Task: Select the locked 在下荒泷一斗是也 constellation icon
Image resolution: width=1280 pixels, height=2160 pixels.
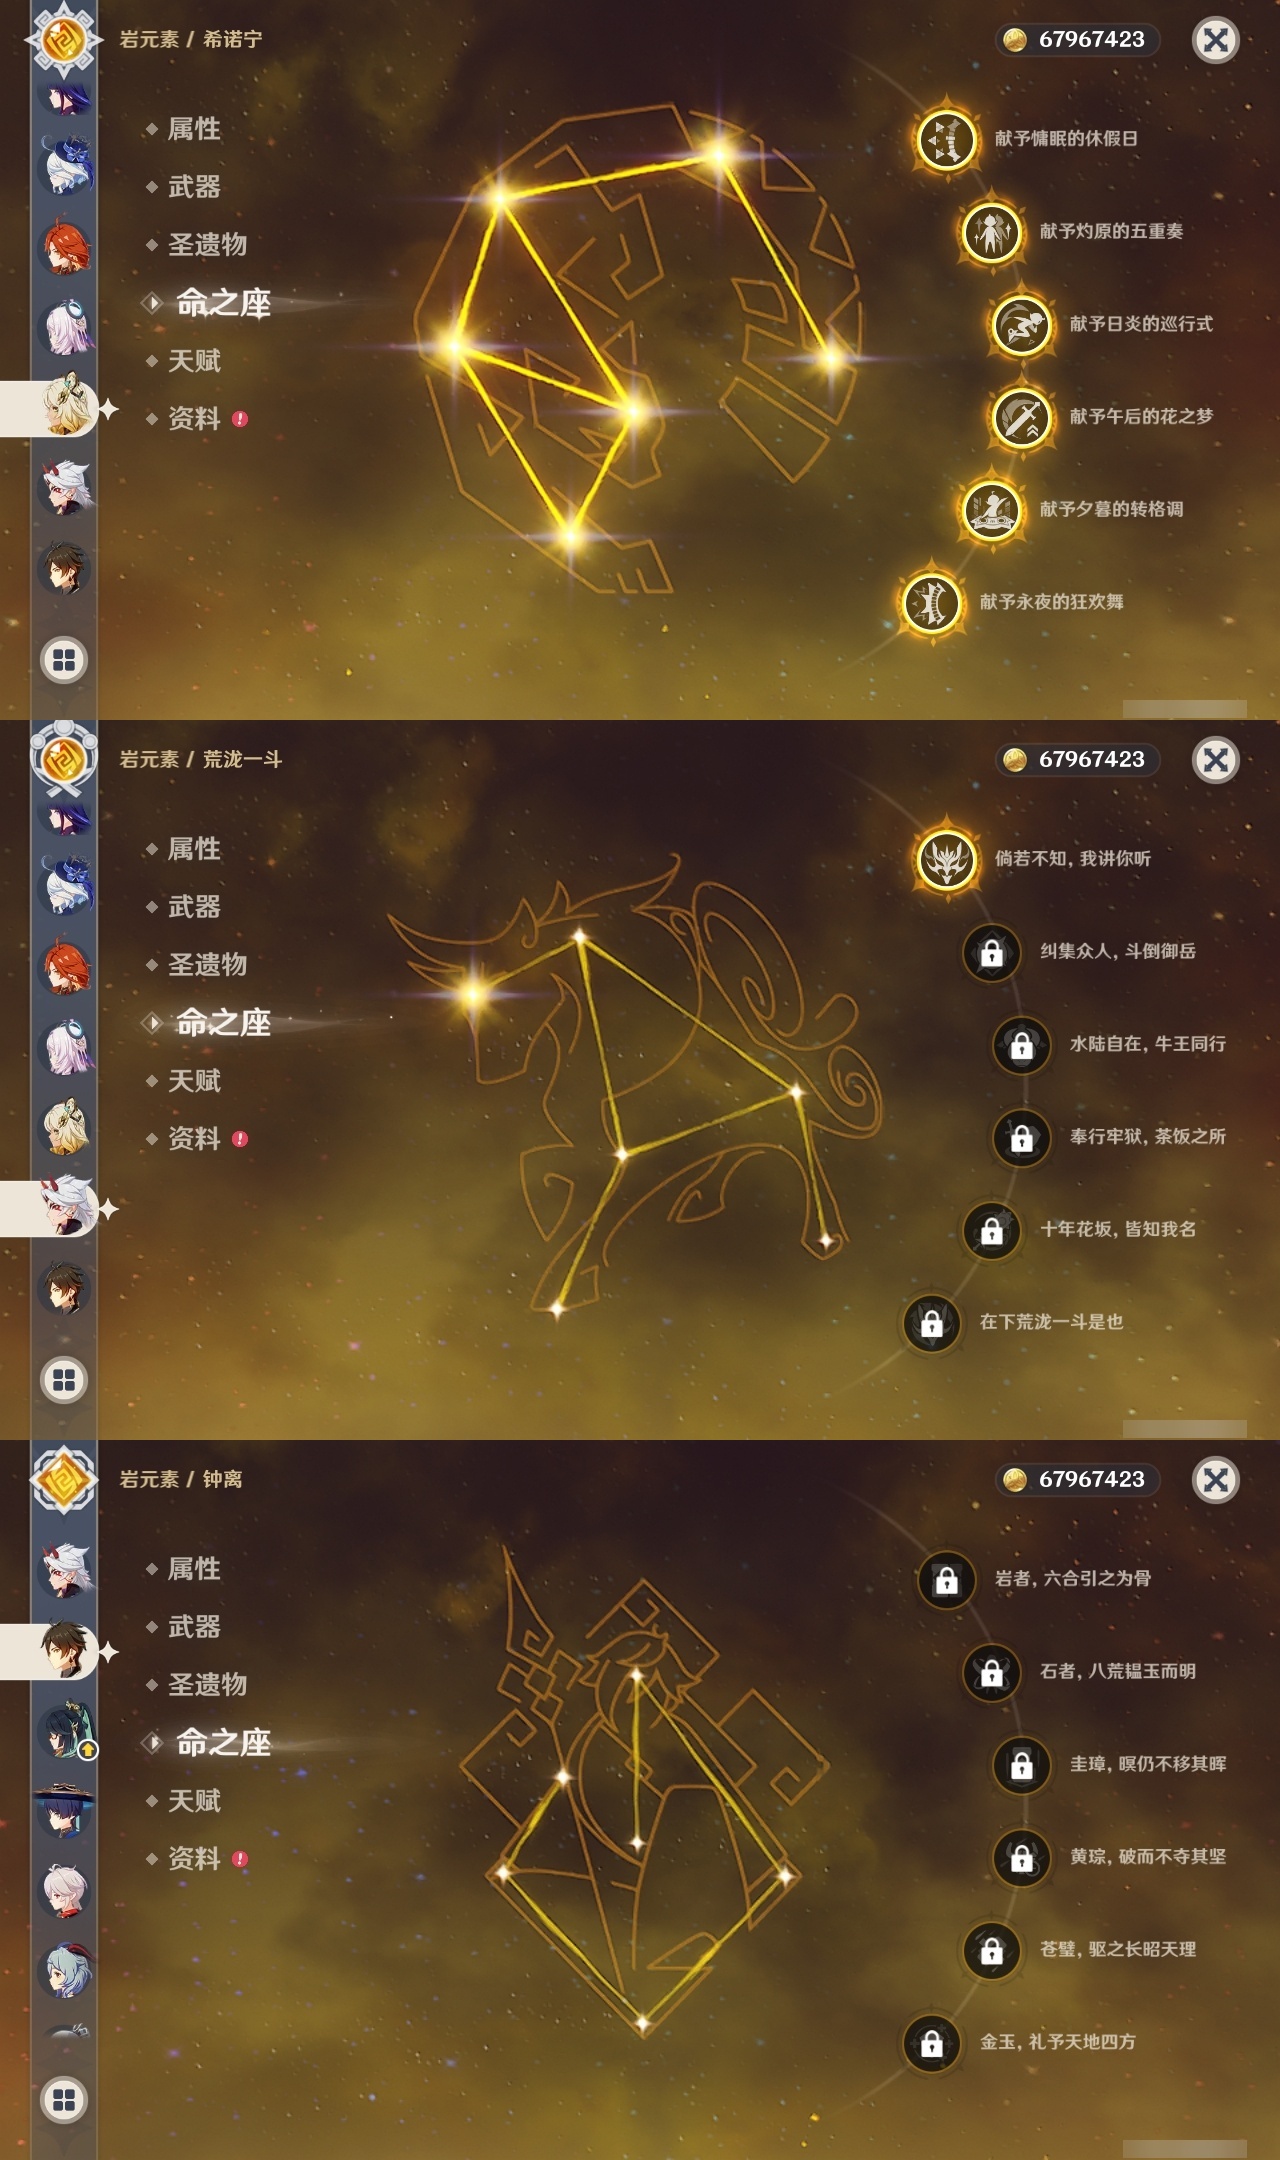Action: click(931, 1323)
